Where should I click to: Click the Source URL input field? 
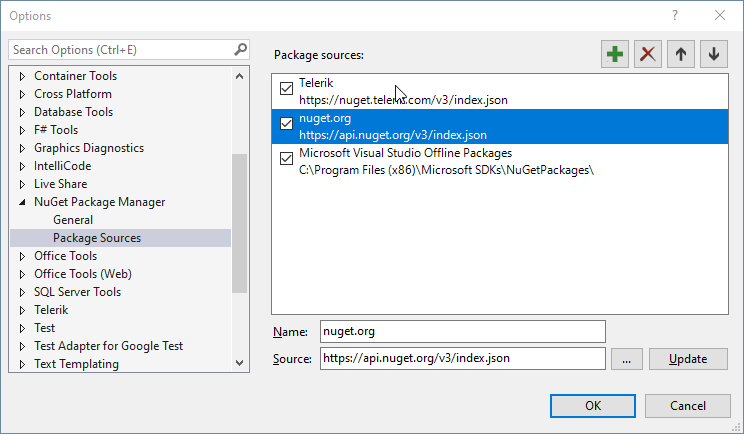click(463, 359)
